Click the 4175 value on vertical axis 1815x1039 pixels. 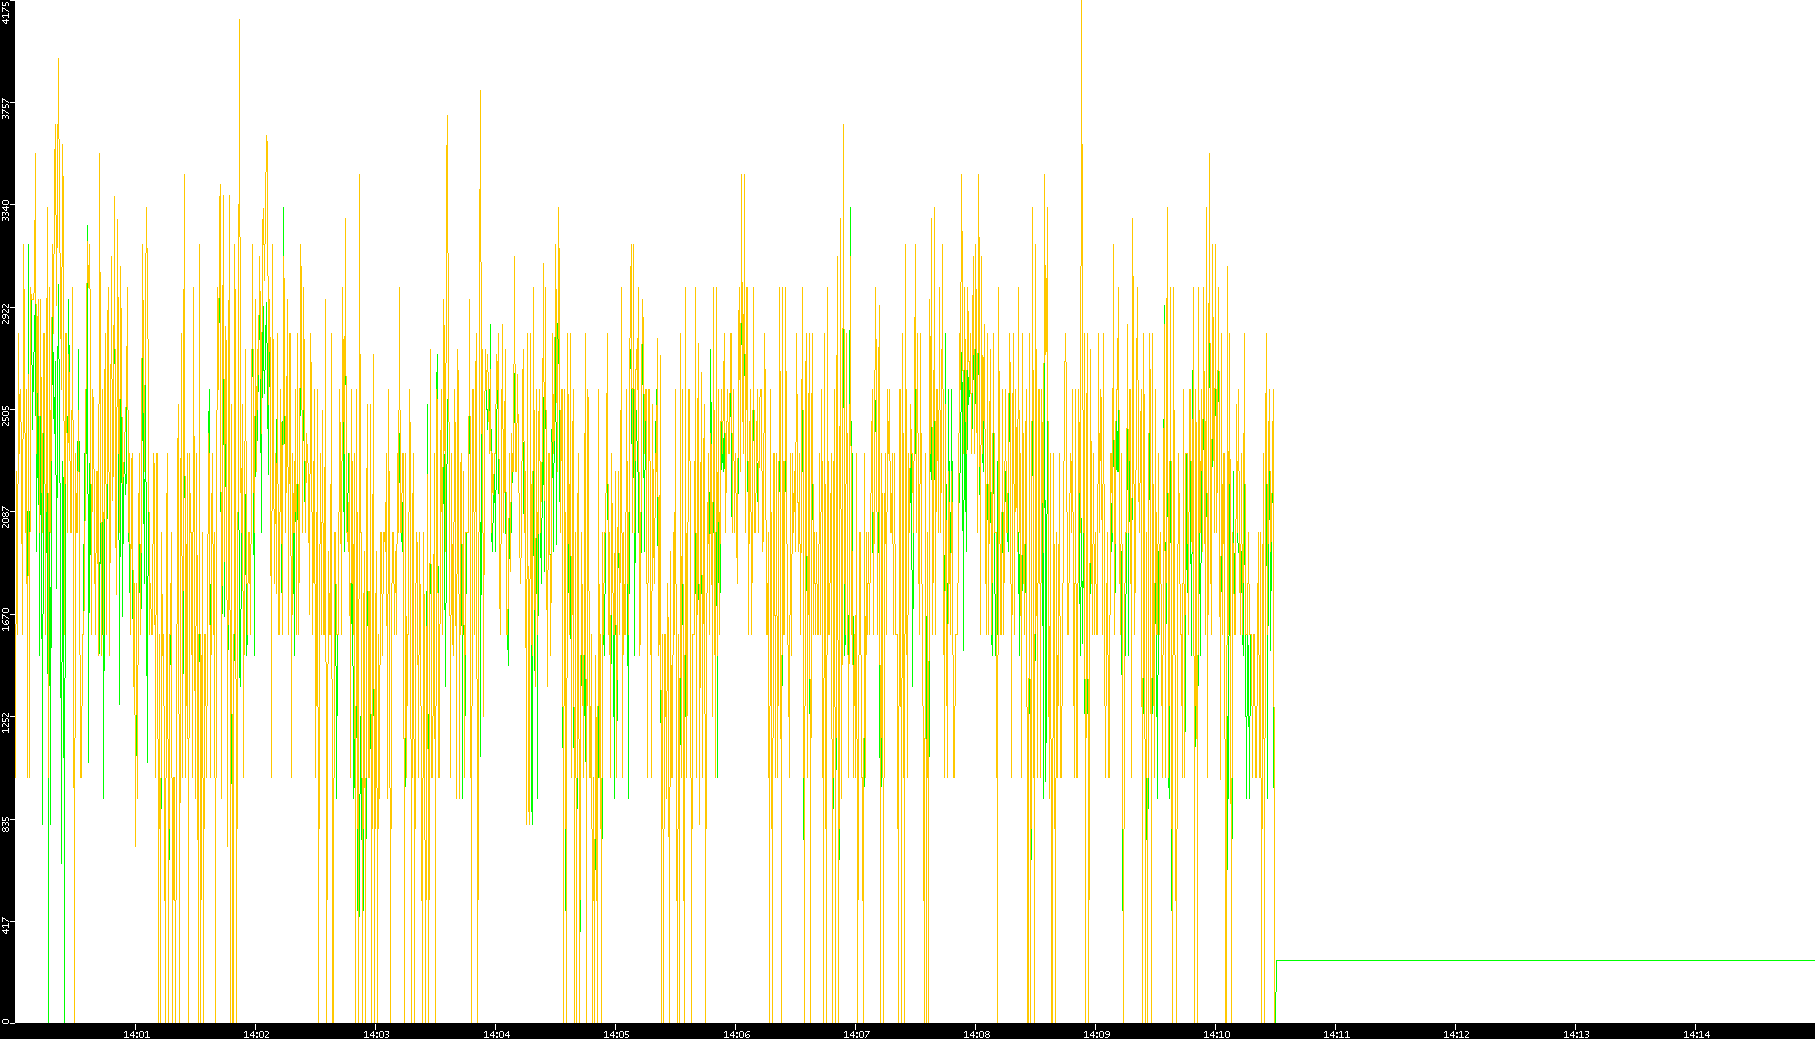click(7, 12)
